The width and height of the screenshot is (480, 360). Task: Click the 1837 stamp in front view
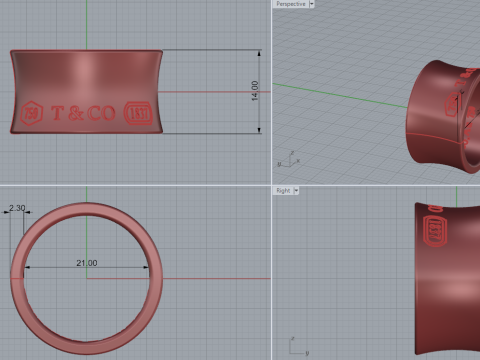tap(138, 113)
